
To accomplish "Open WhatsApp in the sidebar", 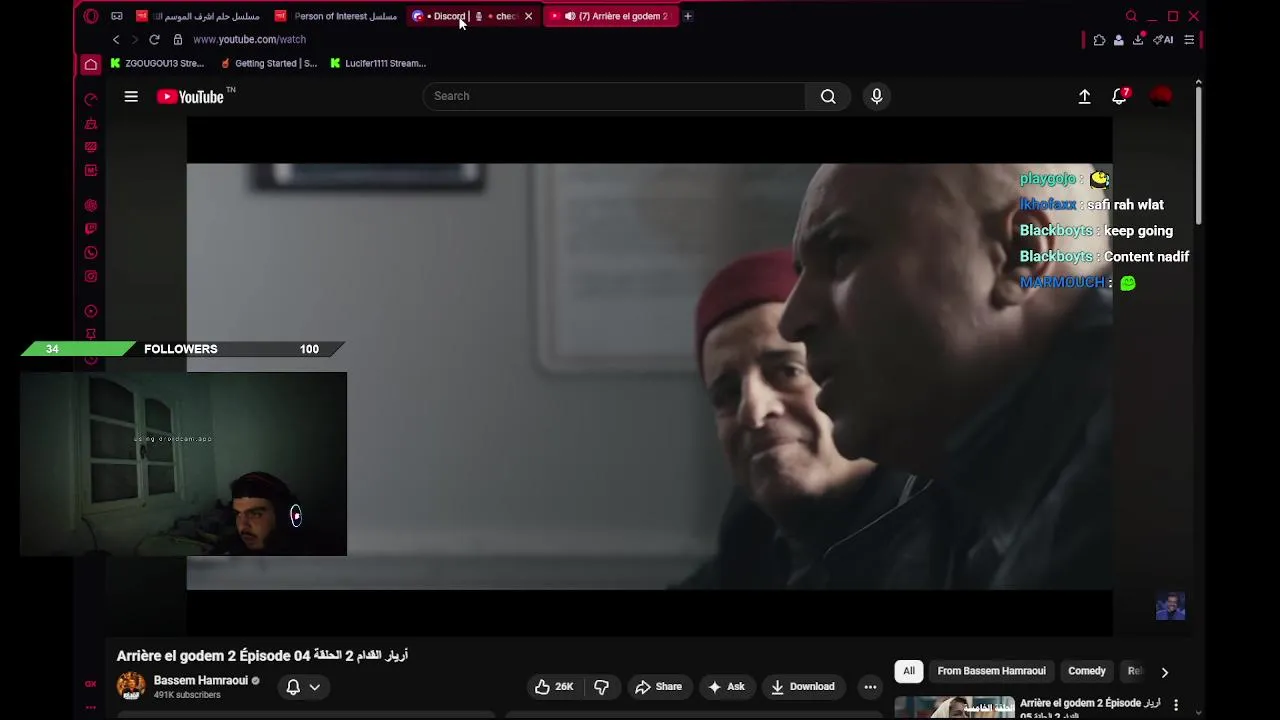I will coord(91,253).
